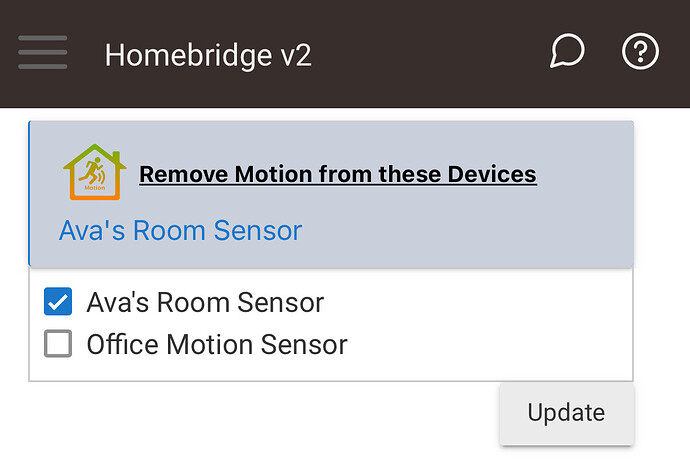Open the blue Ava's Room Sensor link
The height and width of the screenshot is (467, 690).
click(x=180, y=231)
